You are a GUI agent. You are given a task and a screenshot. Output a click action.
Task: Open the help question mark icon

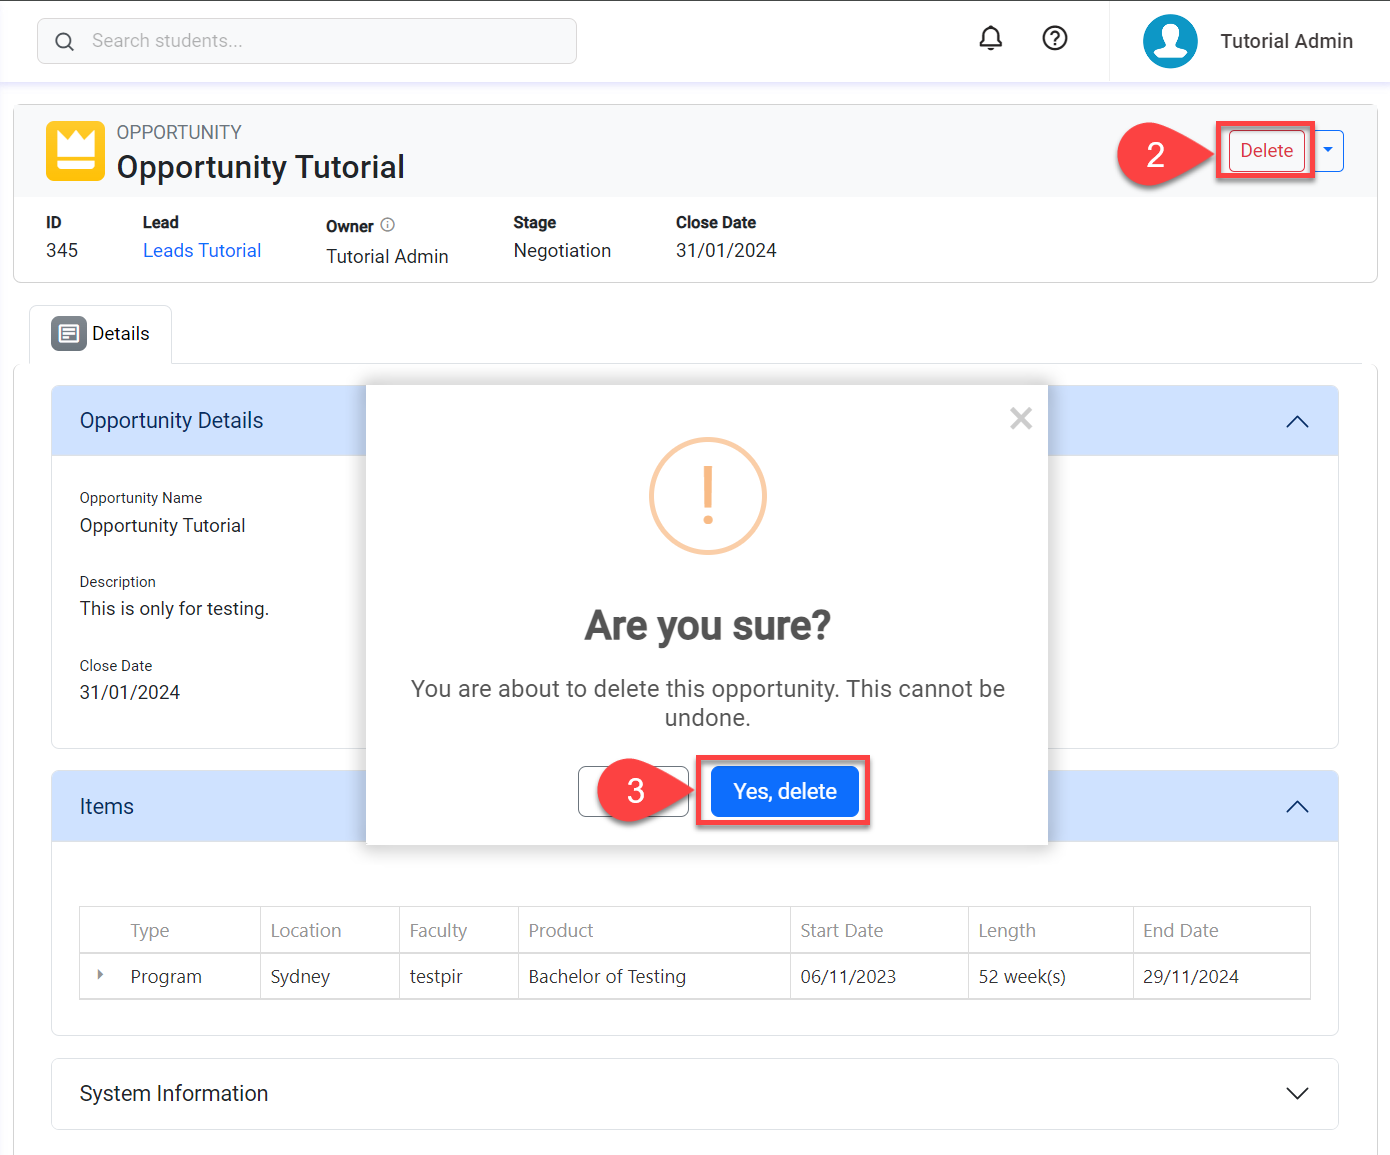click(x=1054, y=39)
